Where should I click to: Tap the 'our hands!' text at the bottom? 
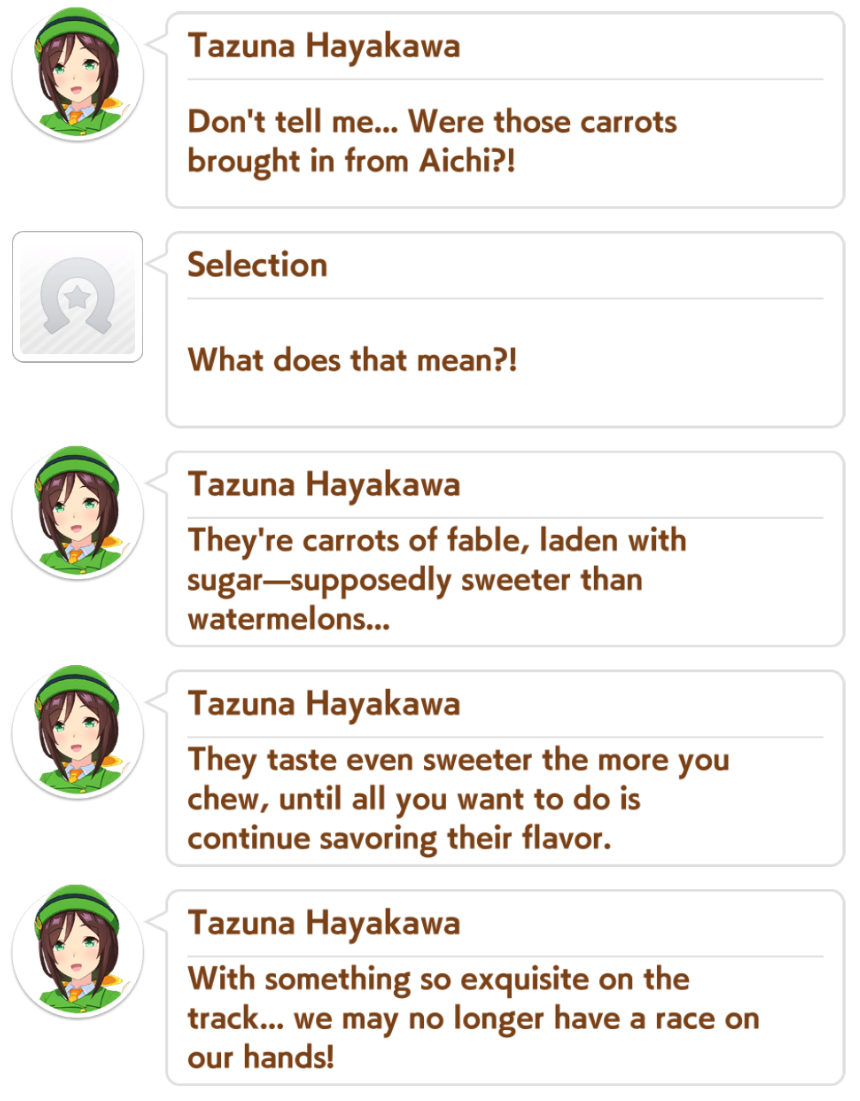point(260,1057)
